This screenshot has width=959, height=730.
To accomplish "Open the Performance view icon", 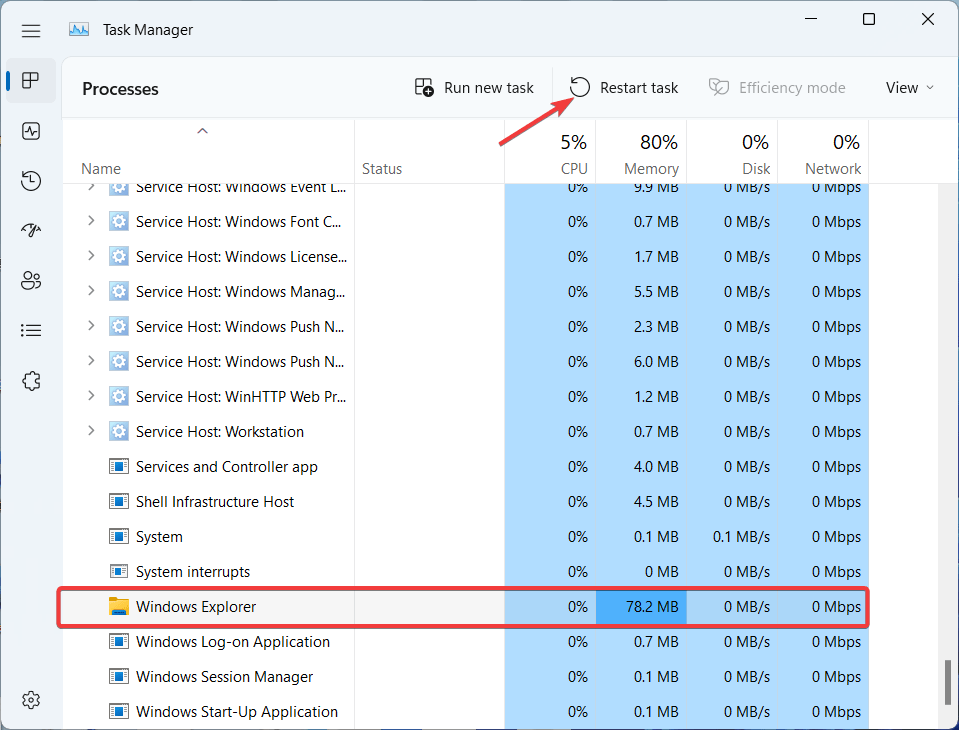I will (30, 130).
